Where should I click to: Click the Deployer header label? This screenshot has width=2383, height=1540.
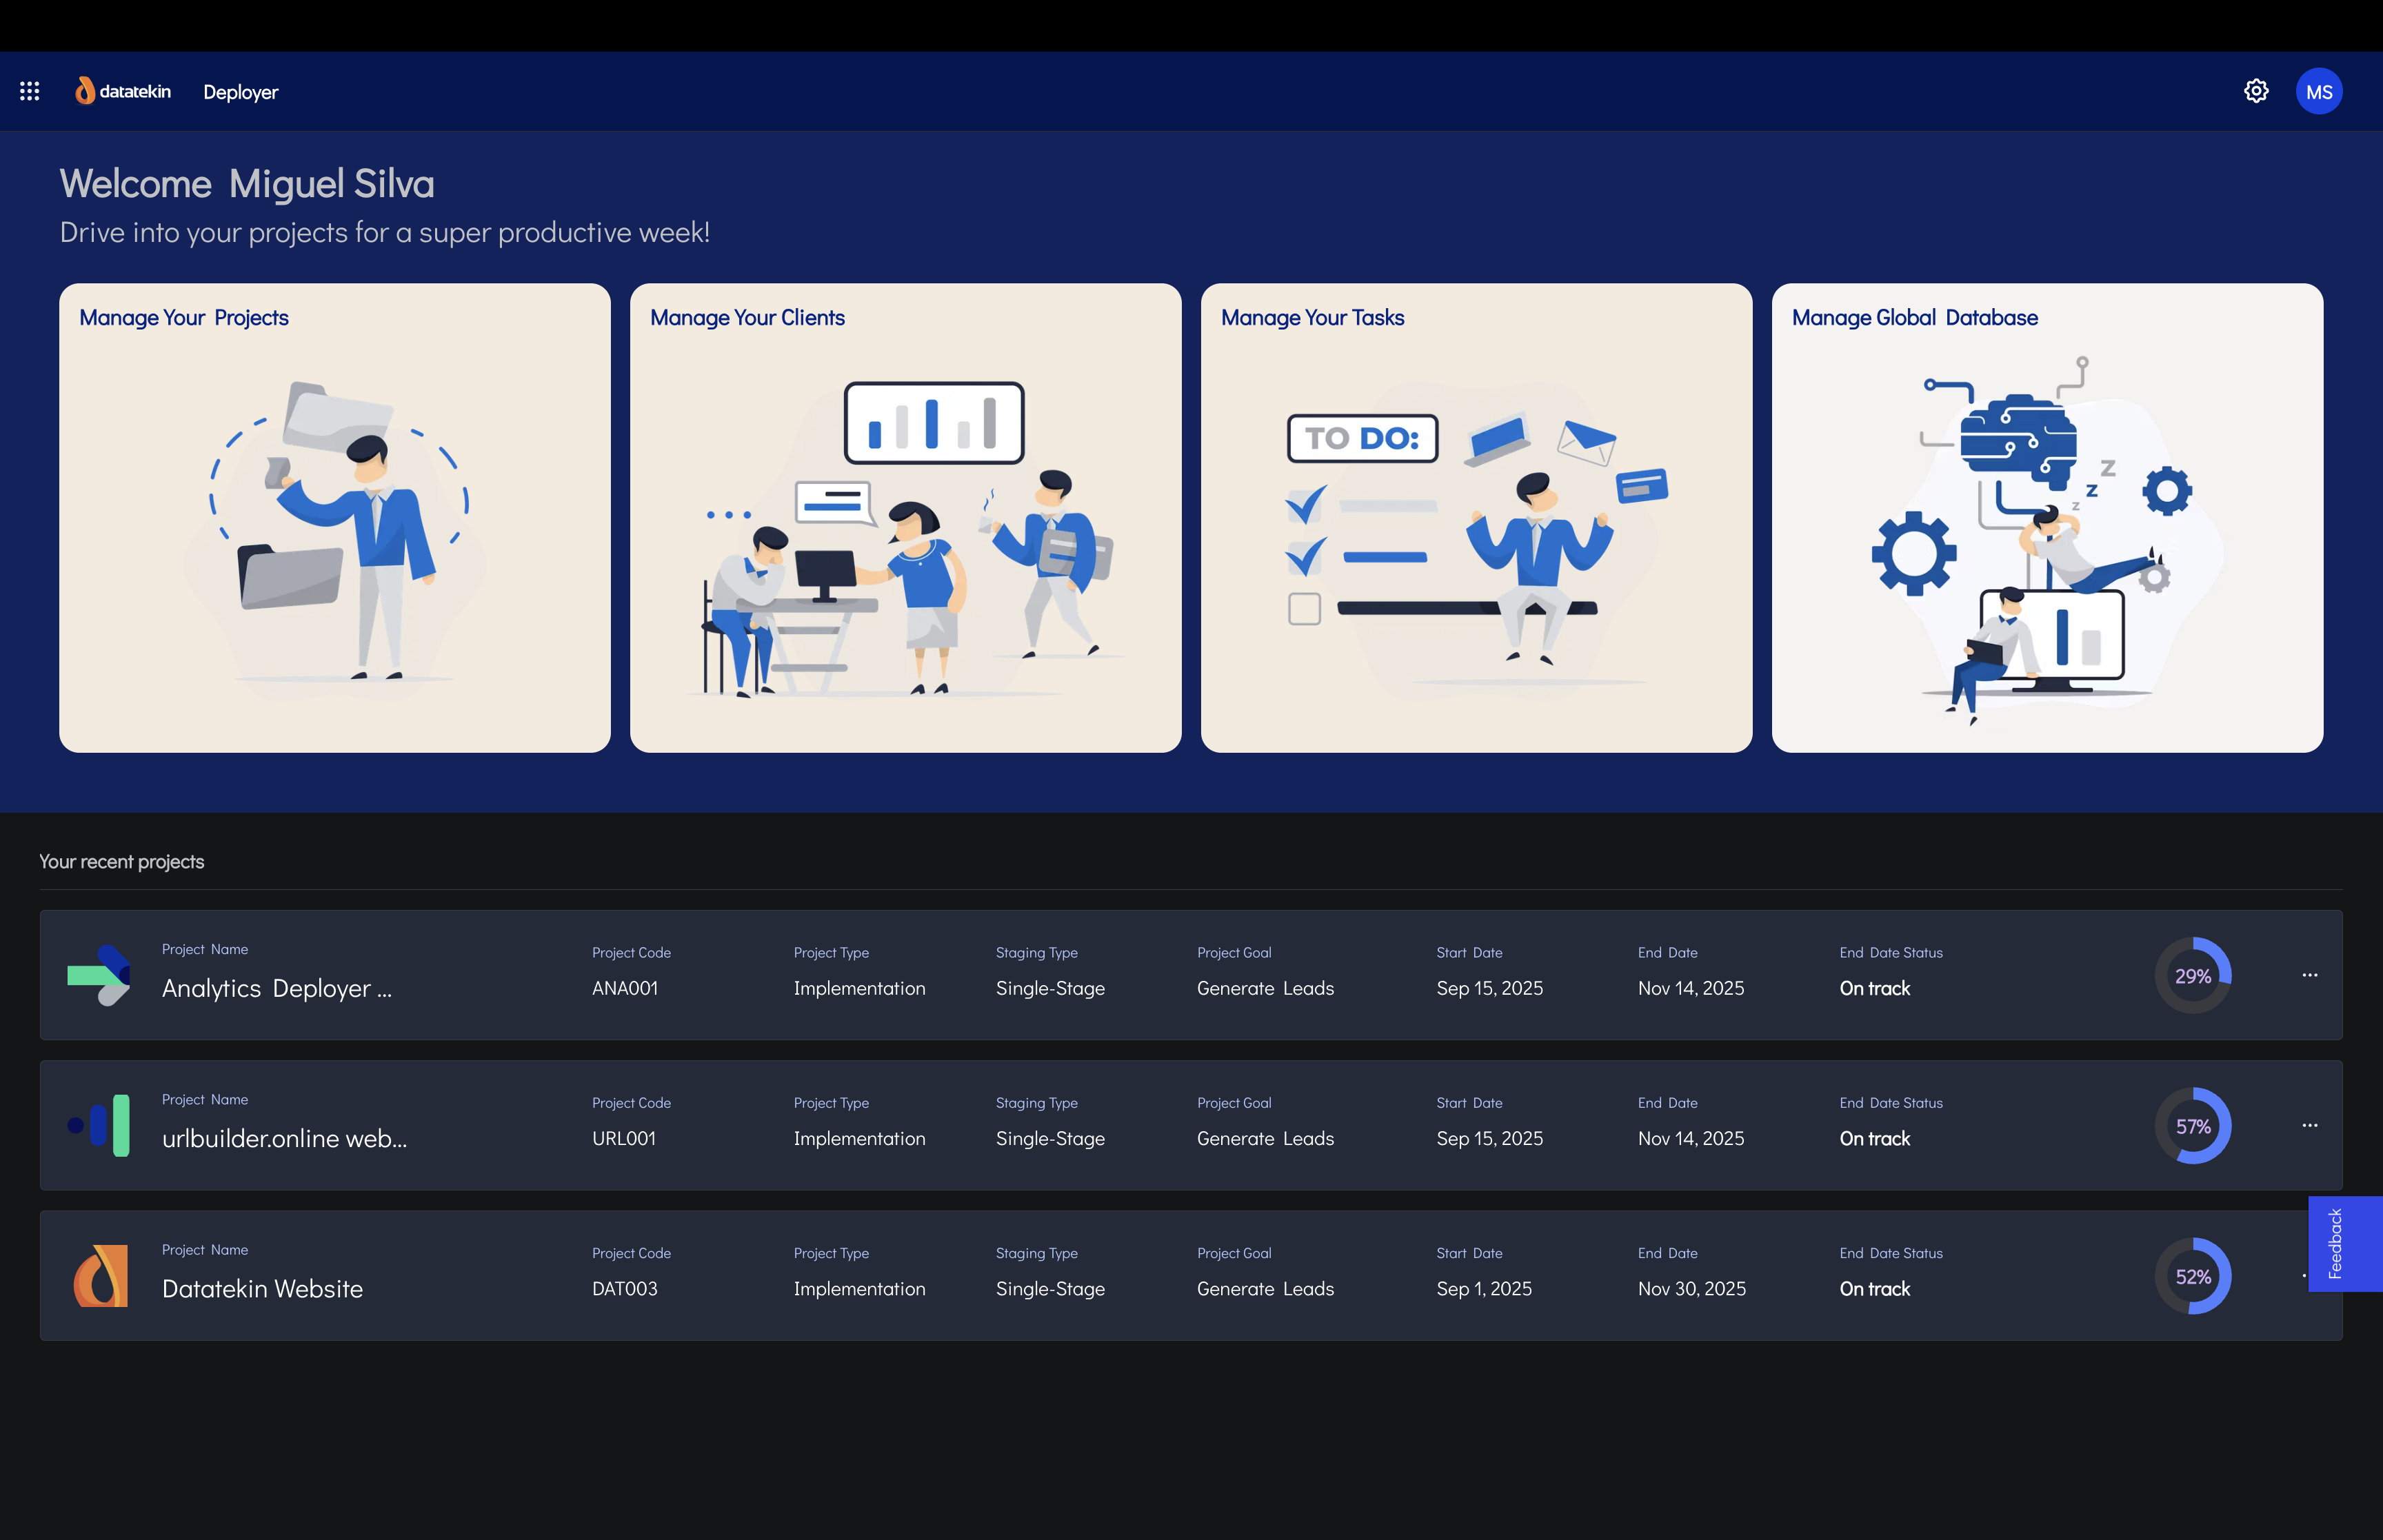tap(240, 92)
